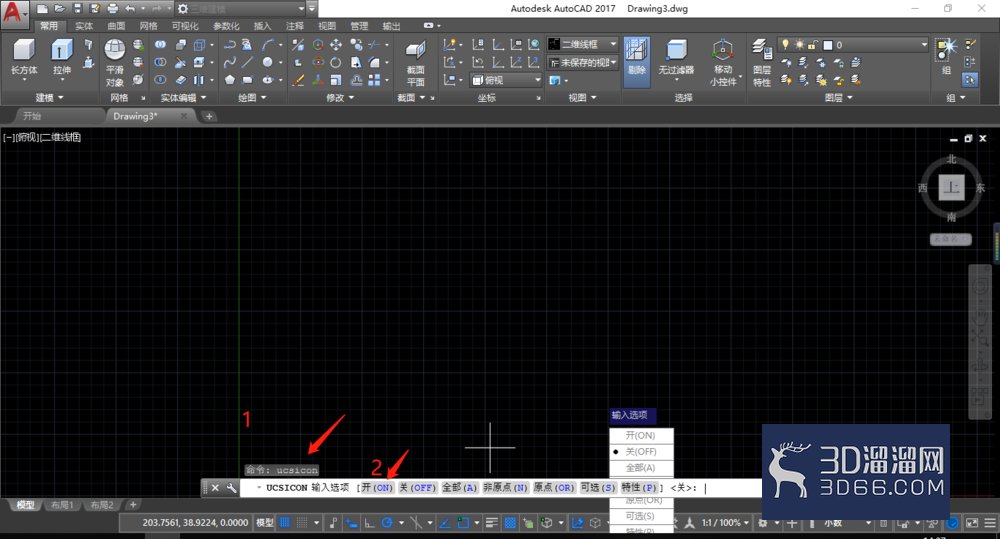Choose the ON (开) option in command line
Screen dimensions: 1000x539
tap(378, 487)
